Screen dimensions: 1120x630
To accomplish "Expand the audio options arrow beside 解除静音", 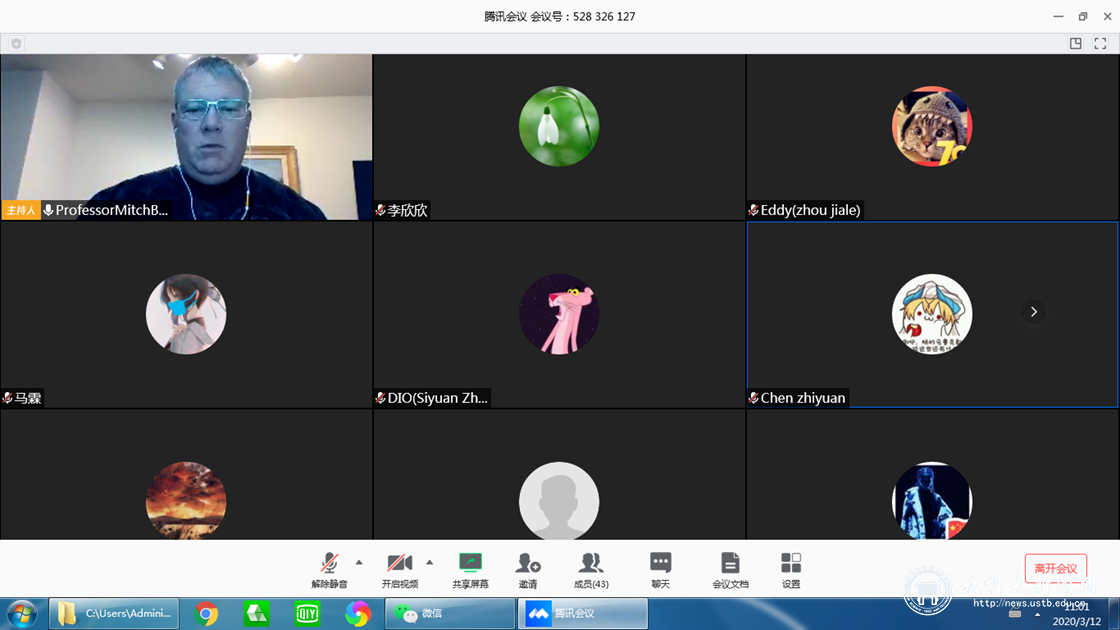I will pyautogui.click(x=359, y=563).
